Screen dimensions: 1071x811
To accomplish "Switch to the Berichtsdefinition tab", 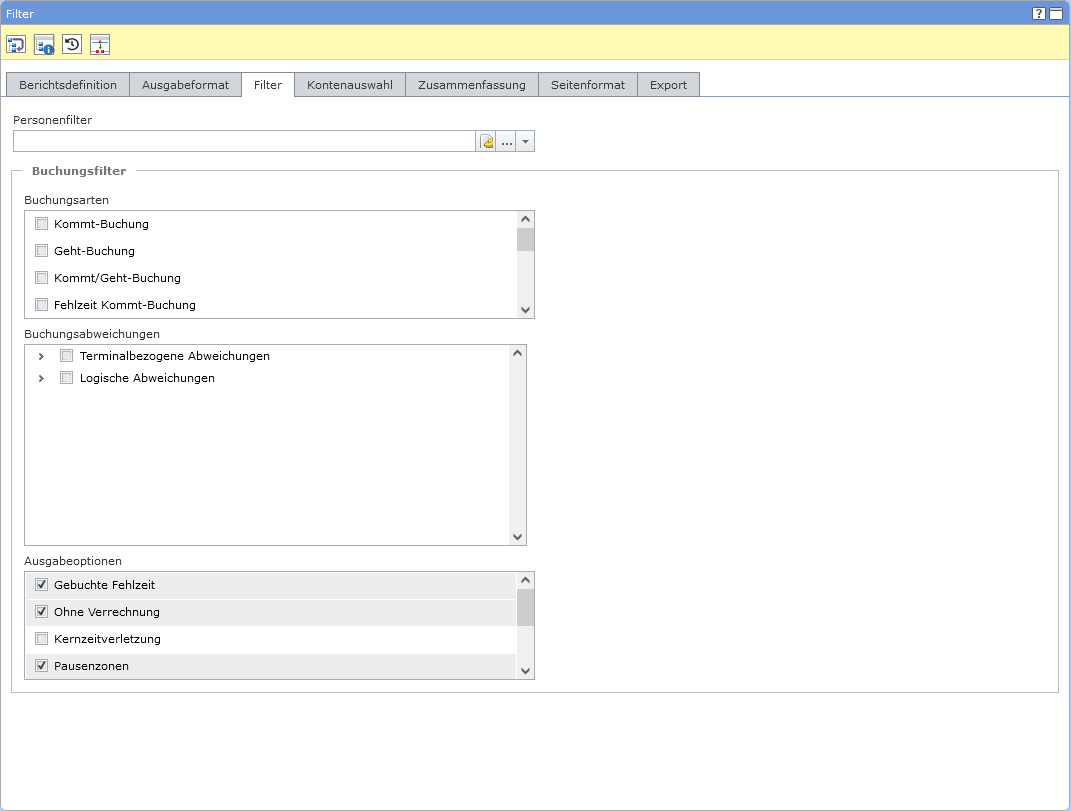I will [x=68, y=85].
